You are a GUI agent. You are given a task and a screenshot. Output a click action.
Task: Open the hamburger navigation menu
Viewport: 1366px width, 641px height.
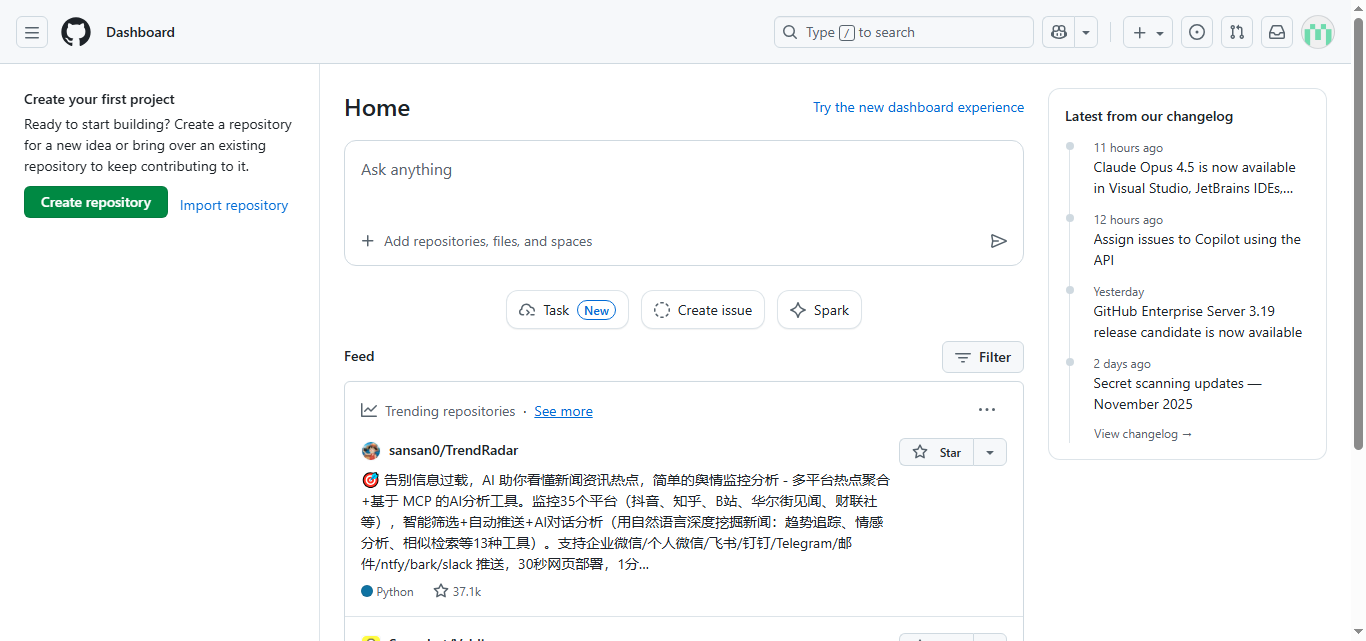click(x=32, y=32)
